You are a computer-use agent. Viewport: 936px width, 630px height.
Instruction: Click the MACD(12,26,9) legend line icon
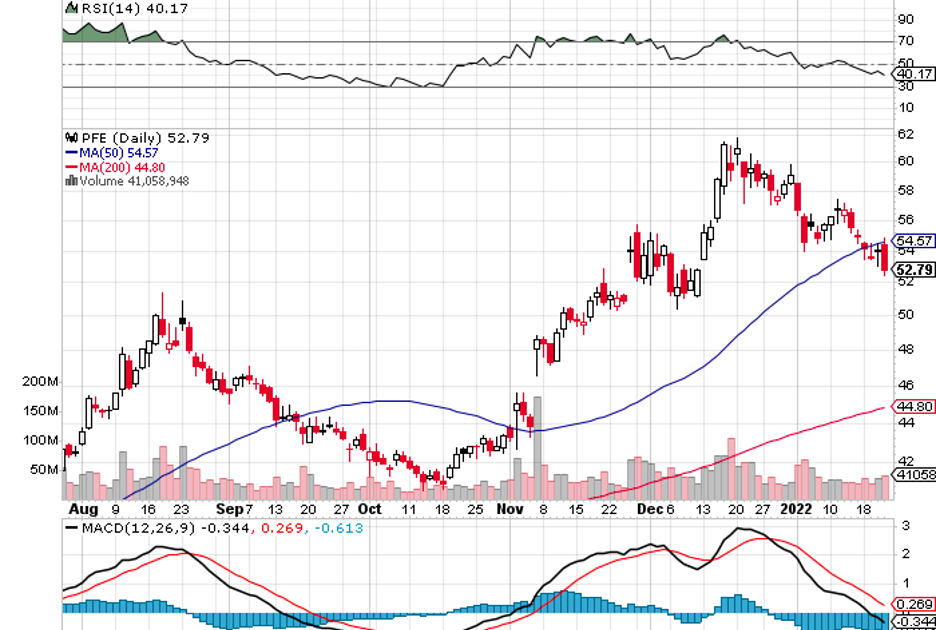point(71,528)
